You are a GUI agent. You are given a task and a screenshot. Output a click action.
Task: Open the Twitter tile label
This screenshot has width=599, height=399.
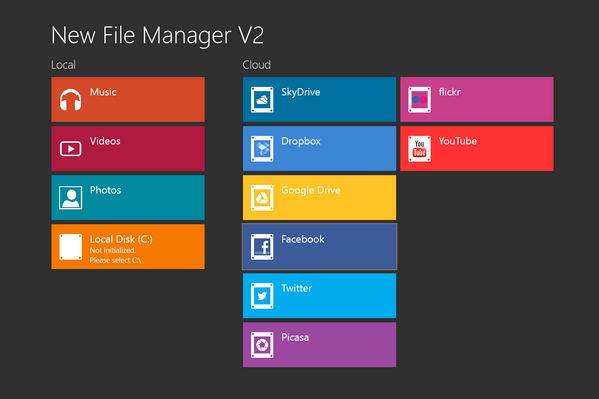point(296,288)
